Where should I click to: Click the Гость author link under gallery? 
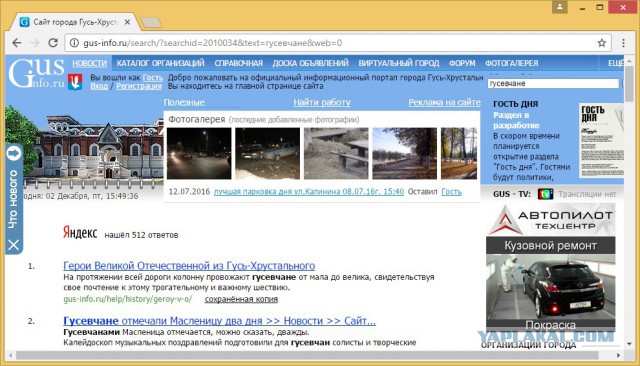click(451, 192)
